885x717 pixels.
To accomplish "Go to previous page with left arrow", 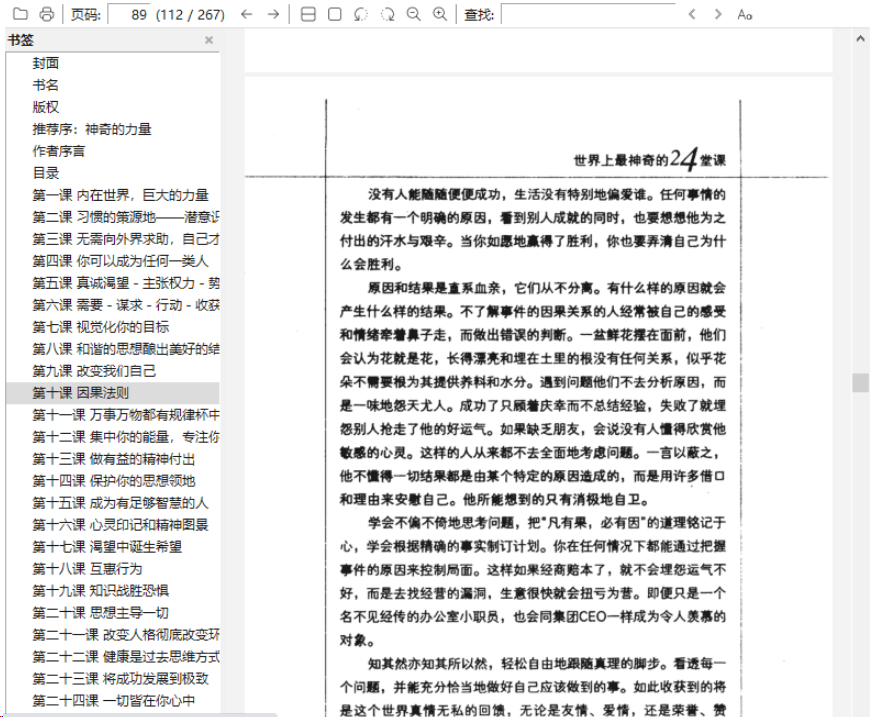I will click(246, 14).
